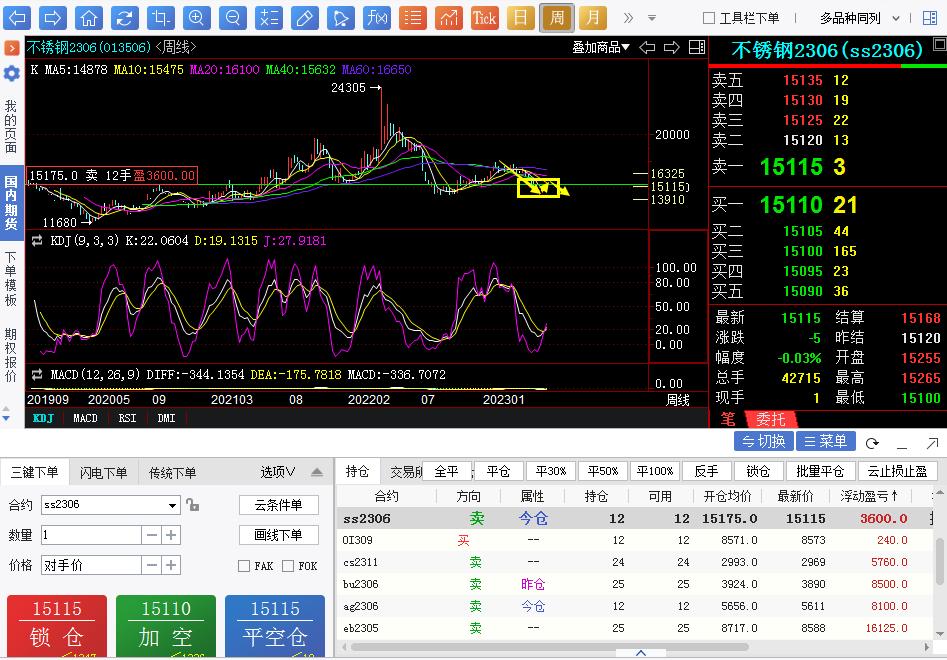This screenshot has width=947, height=660.
Task: Toggle the chart side panel icon
Action: tap(697, 47)
